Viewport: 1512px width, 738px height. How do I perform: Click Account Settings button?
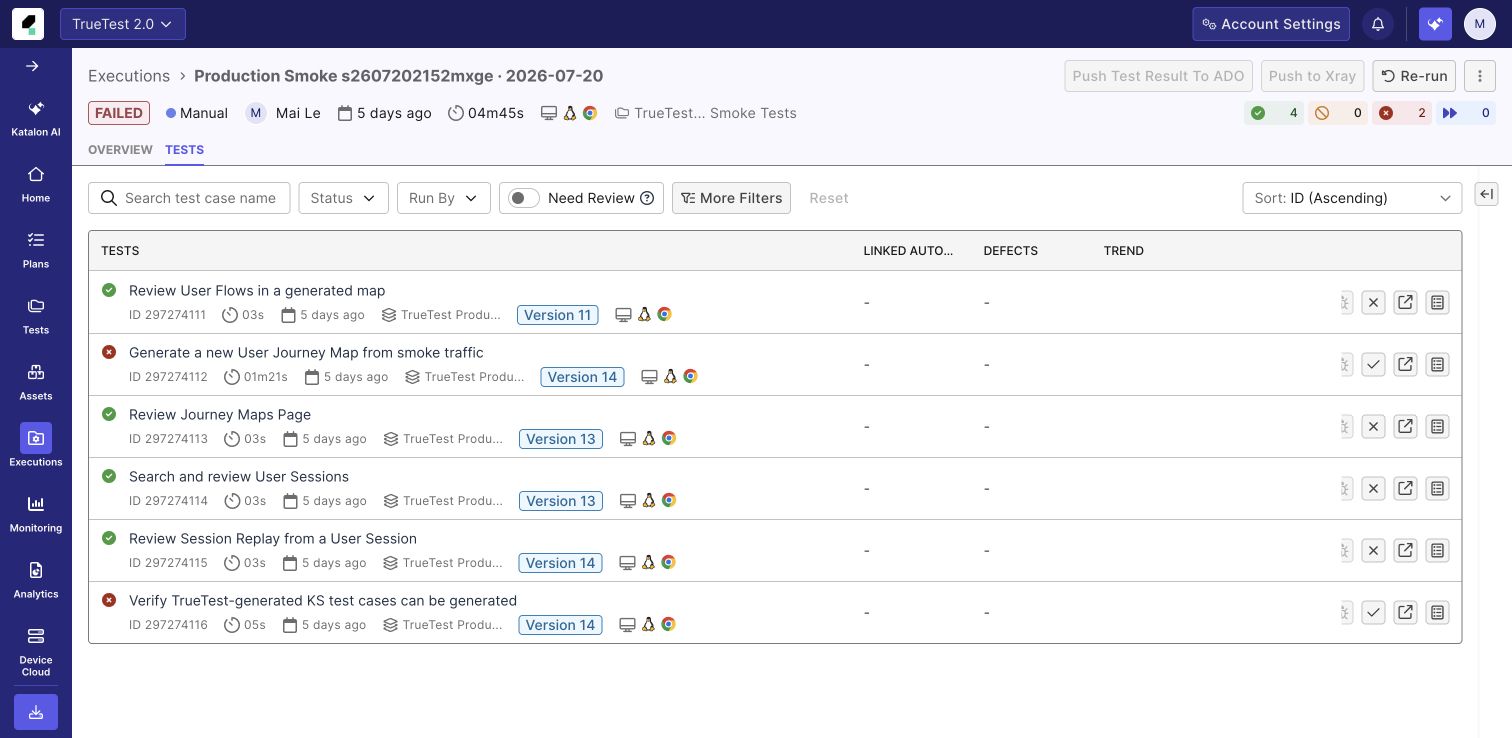[1271, 24]
